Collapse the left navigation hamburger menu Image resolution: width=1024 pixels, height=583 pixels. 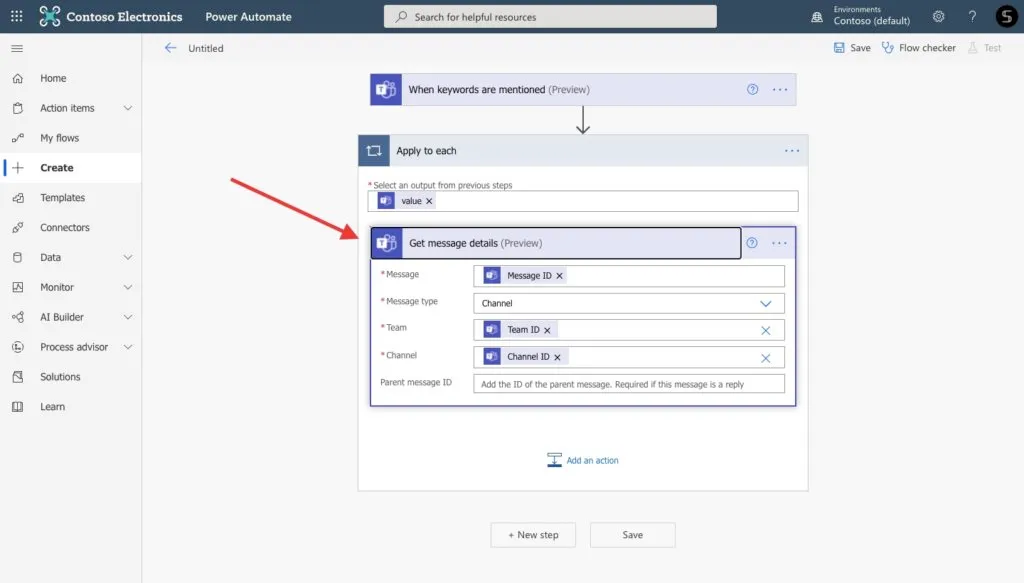[17, 48]
